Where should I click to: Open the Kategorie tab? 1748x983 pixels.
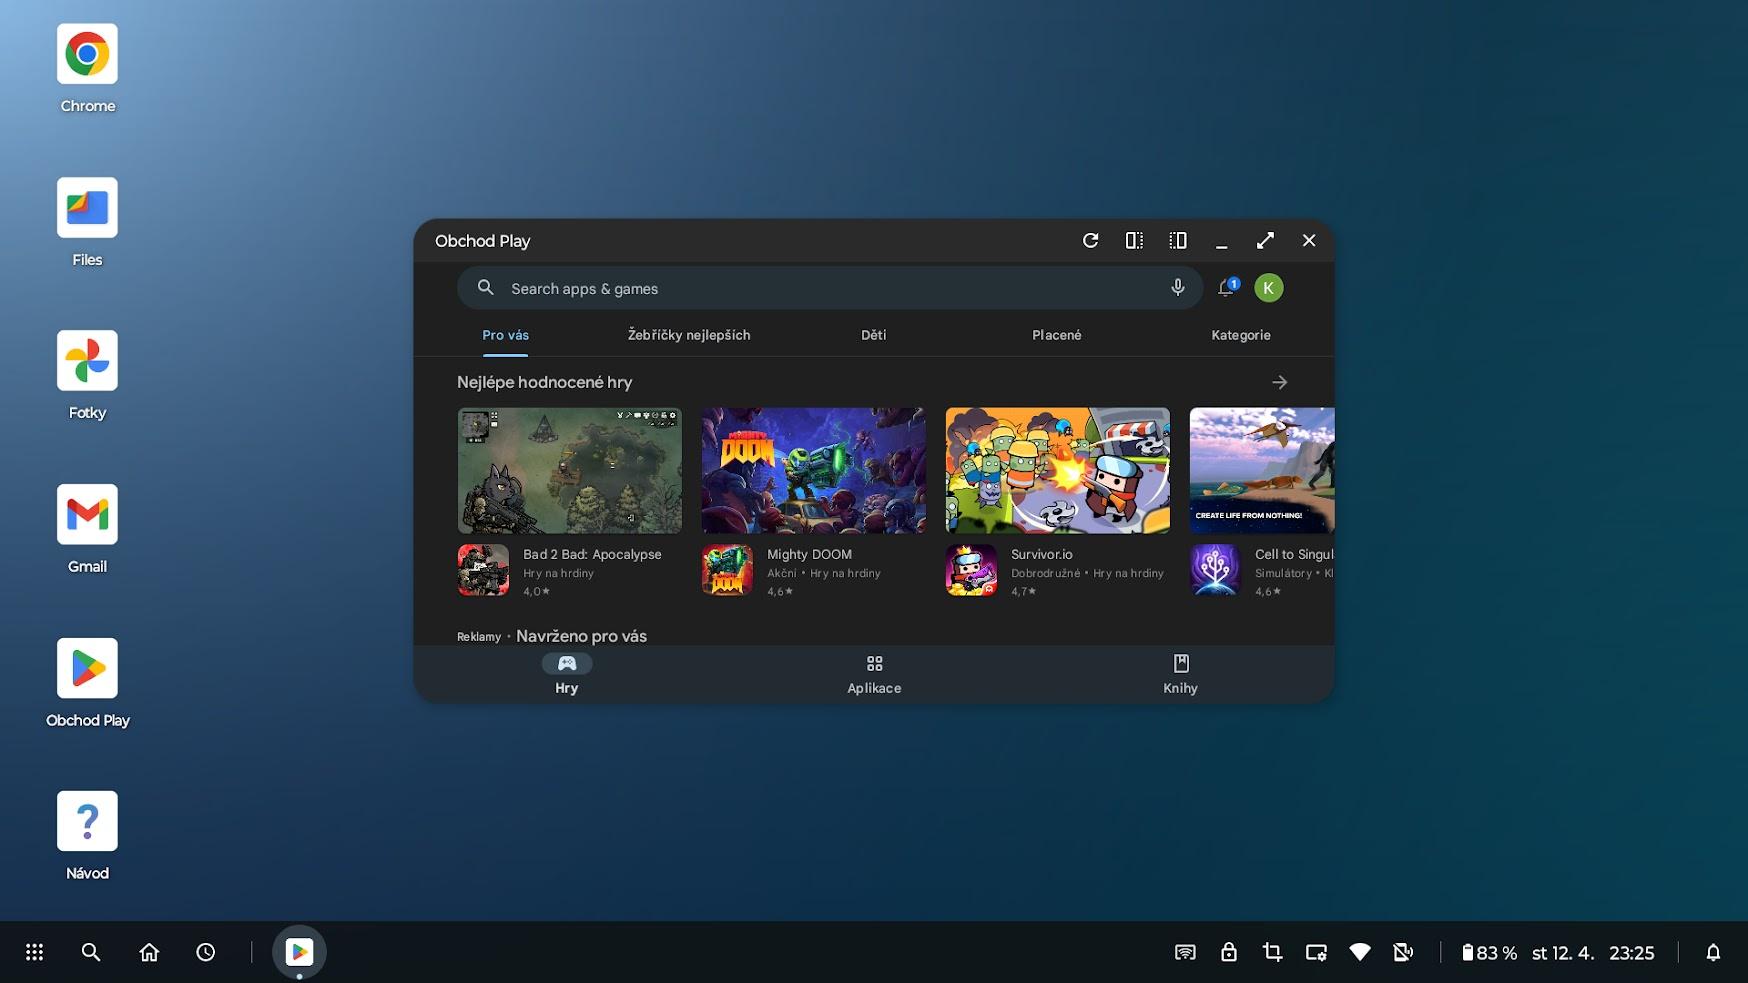click(x=1241, y=335)
